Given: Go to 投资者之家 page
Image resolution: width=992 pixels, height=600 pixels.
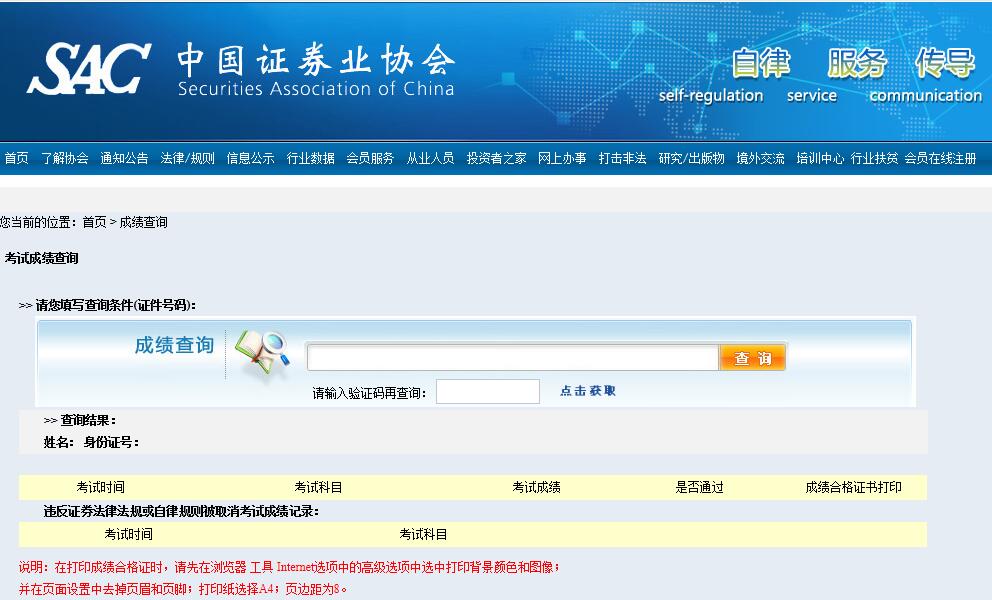Looking at the screenshot, I should 497,158.
